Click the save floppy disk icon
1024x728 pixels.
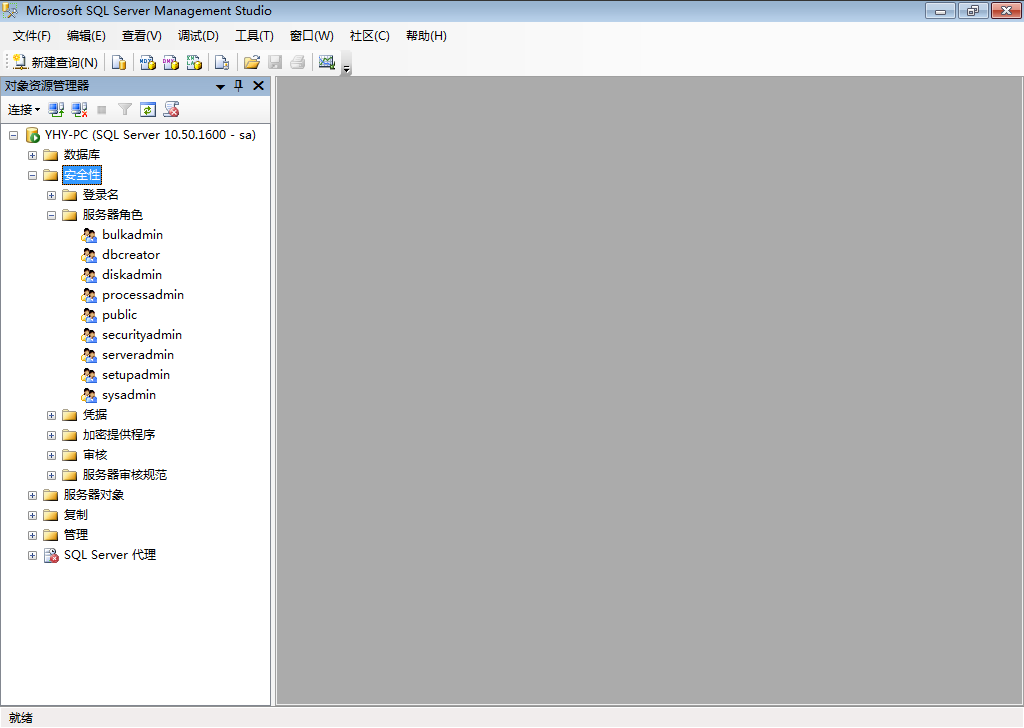click(x=275, y=62)
